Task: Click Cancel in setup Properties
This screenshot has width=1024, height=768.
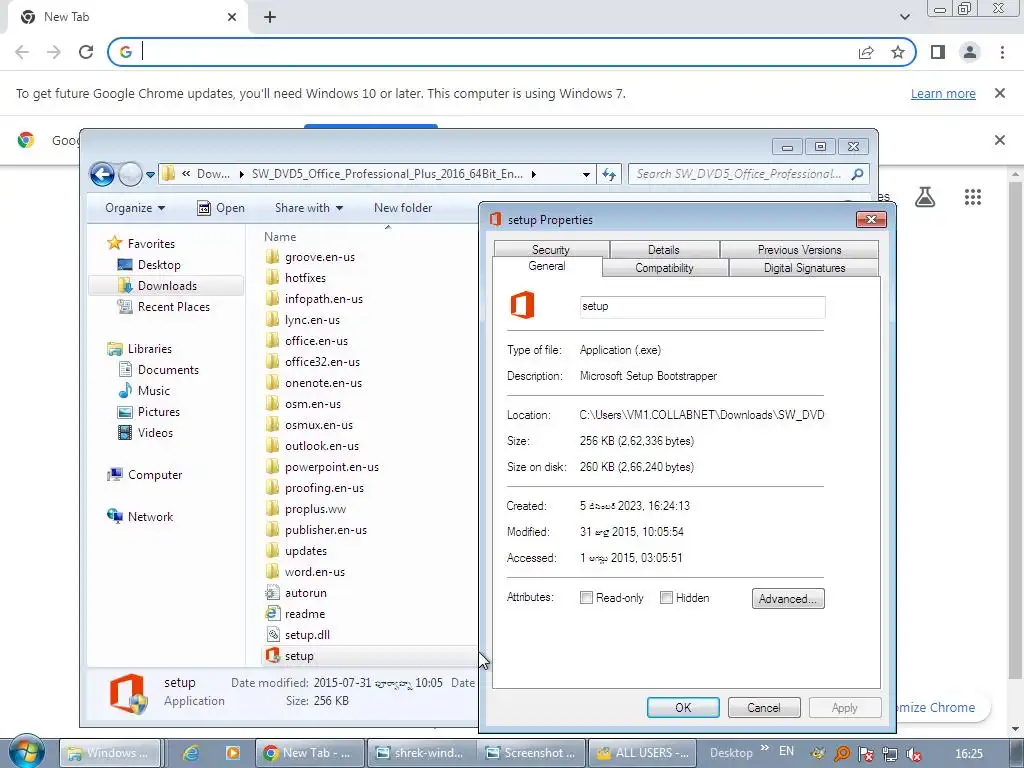Action: 764,707
